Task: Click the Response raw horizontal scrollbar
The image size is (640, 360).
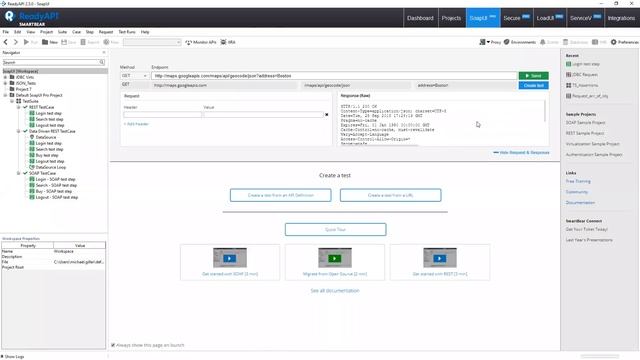Action: coord(379,144)
